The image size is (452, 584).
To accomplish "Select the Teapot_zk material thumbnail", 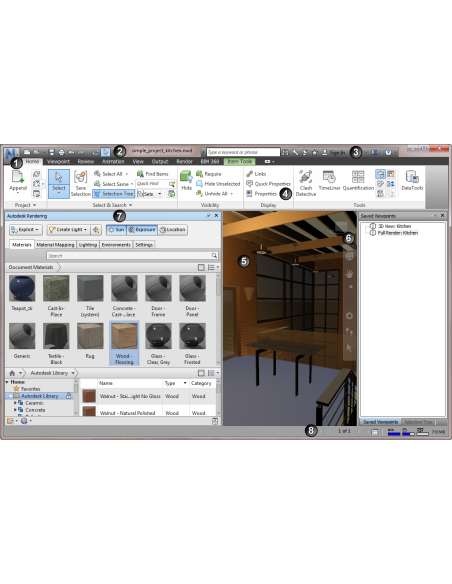I will (22, 288).
